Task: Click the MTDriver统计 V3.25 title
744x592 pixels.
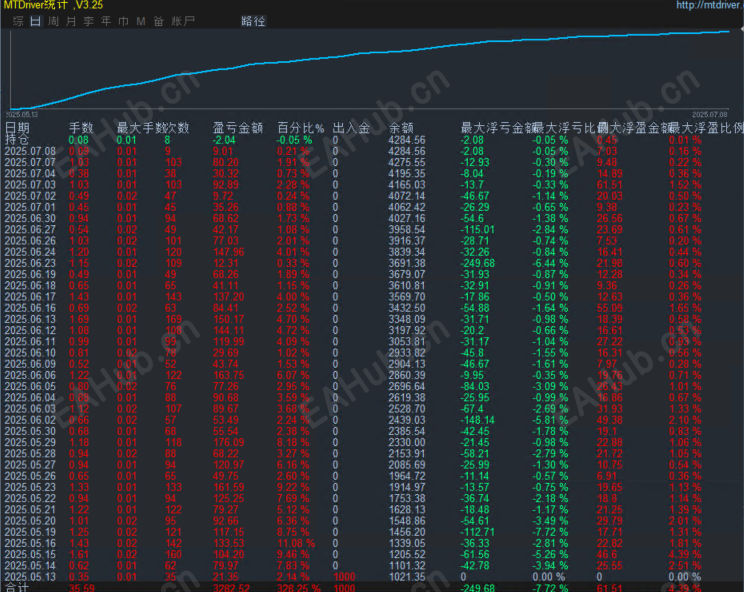Action: click(53, 5)
